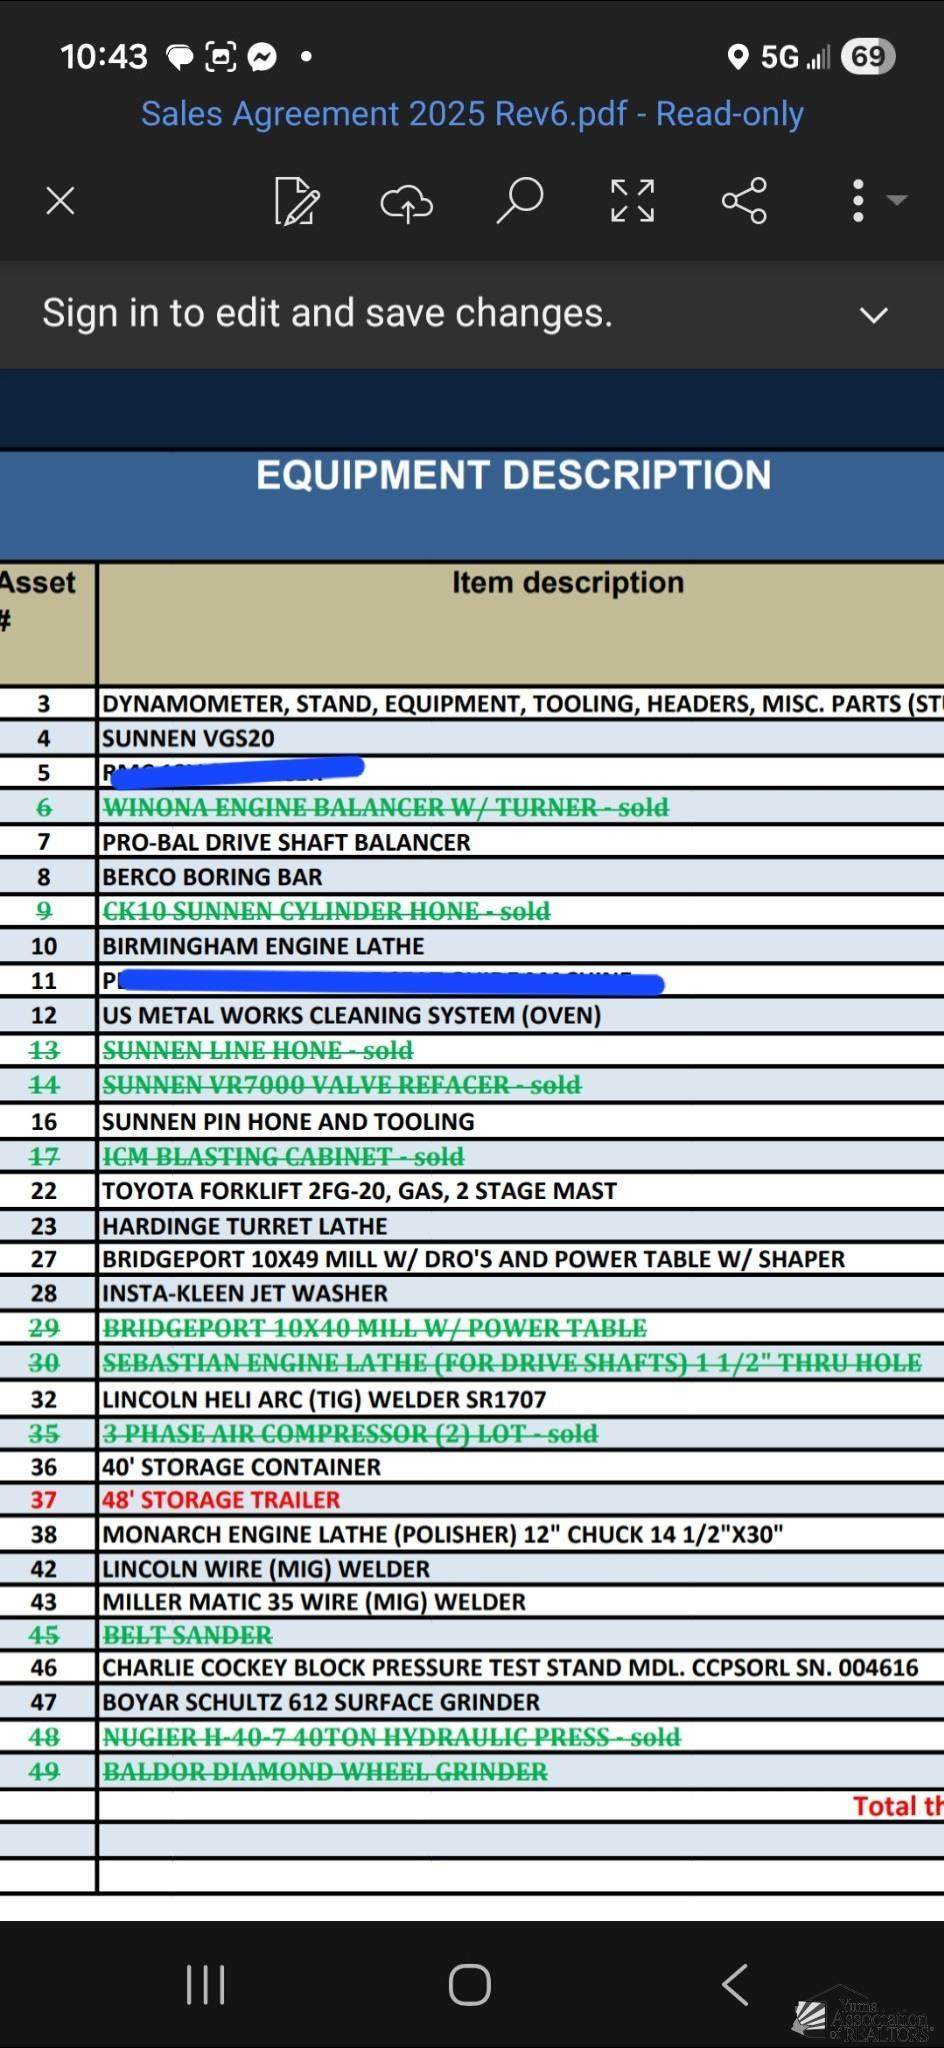The width and height of the screenshot is (944, 2048).
Task: Tap the Sign in to edit banner text
Action: (327, 313)
